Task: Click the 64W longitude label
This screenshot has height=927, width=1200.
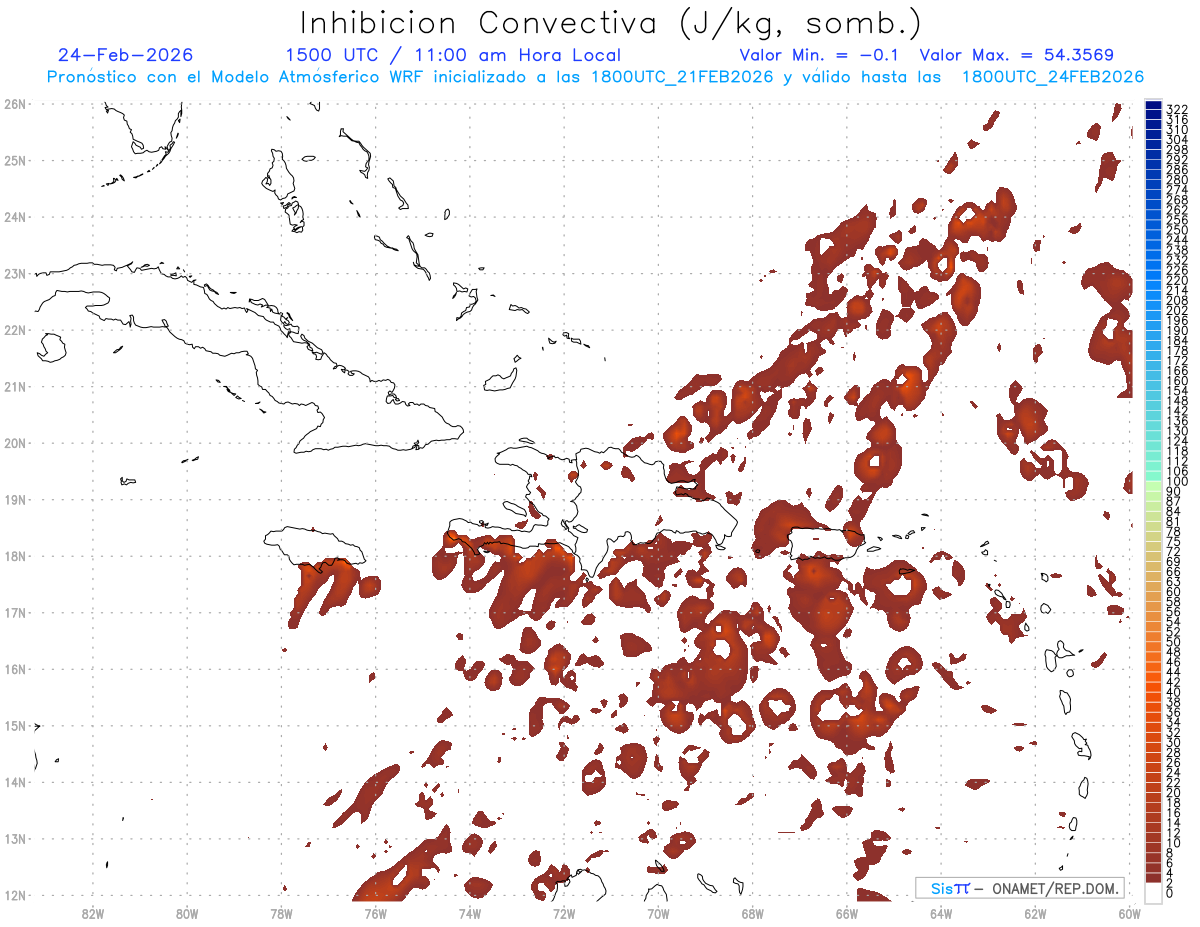Action: [x=941, y=913]
